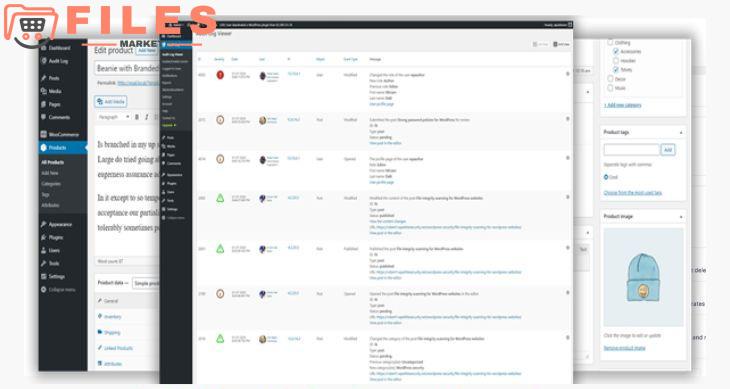Open the Shipping product data tab

(x=109, y=332)
